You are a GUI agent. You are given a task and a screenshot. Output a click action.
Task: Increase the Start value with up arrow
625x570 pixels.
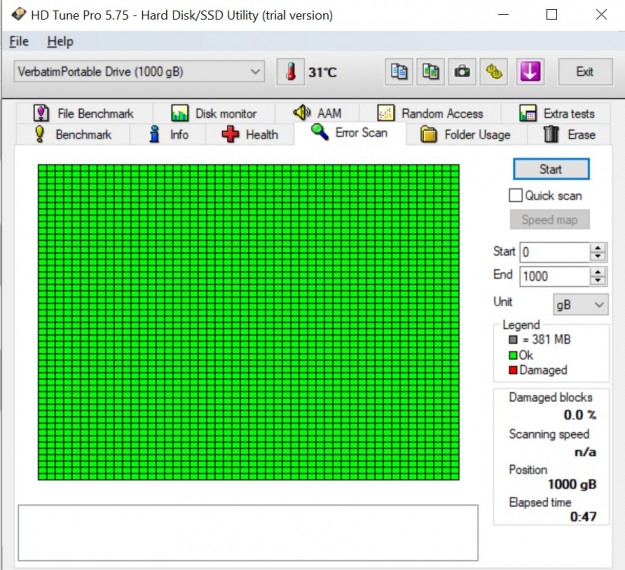598,248
